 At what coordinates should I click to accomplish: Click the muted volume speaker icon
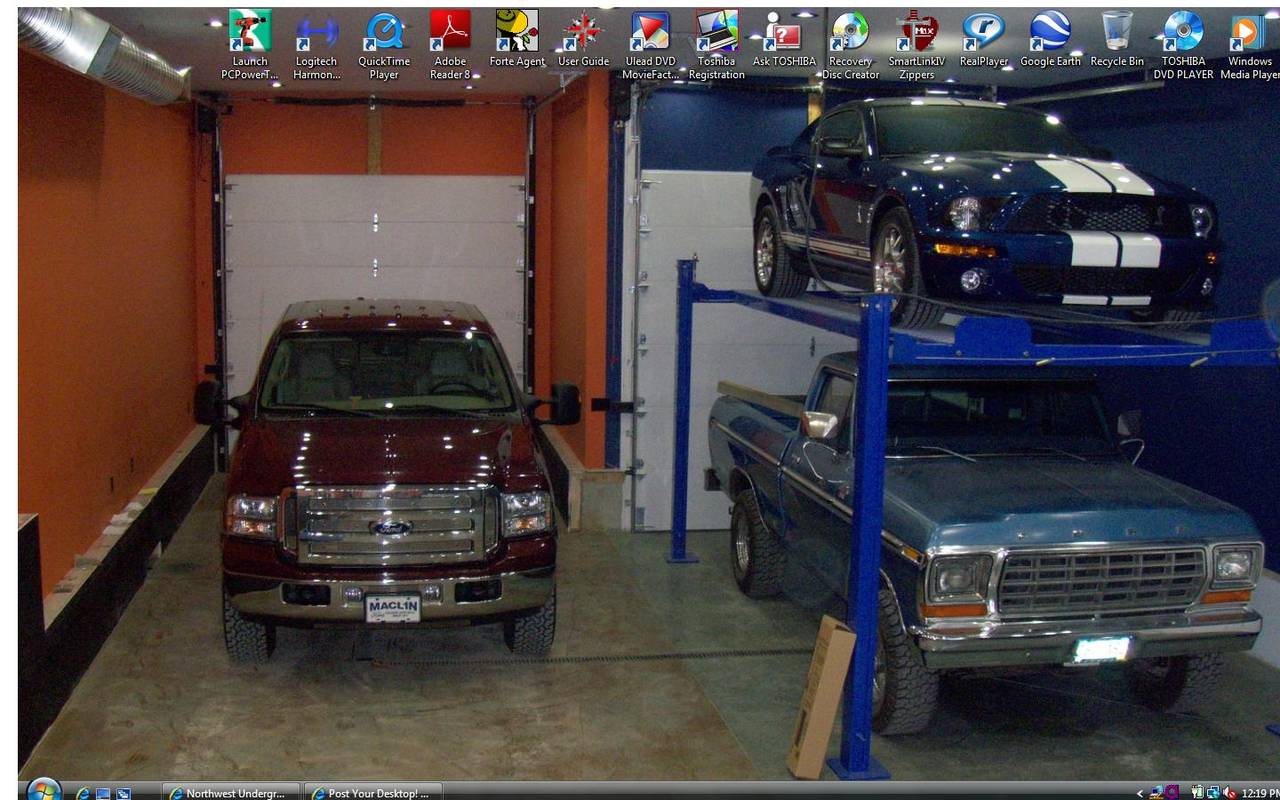coord(1228,793)
